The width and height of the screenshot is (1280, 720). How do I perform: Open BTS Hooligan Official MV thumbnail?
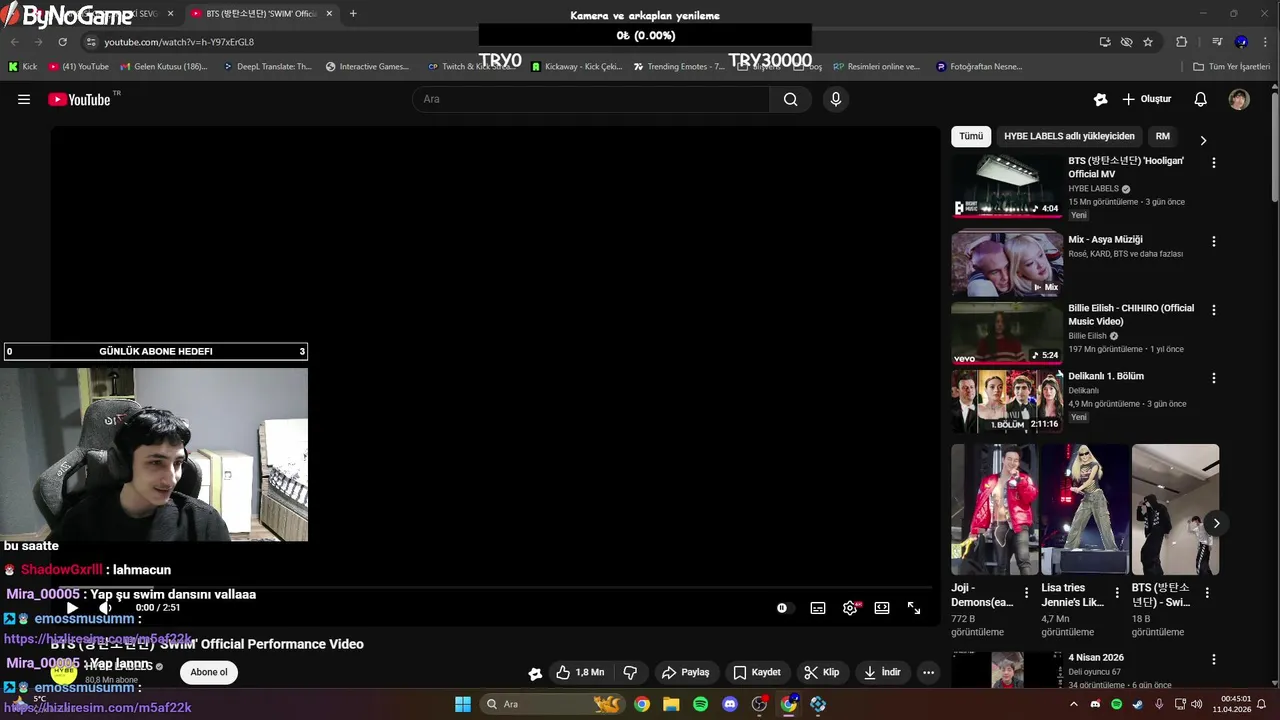(x=1007, y=185)
